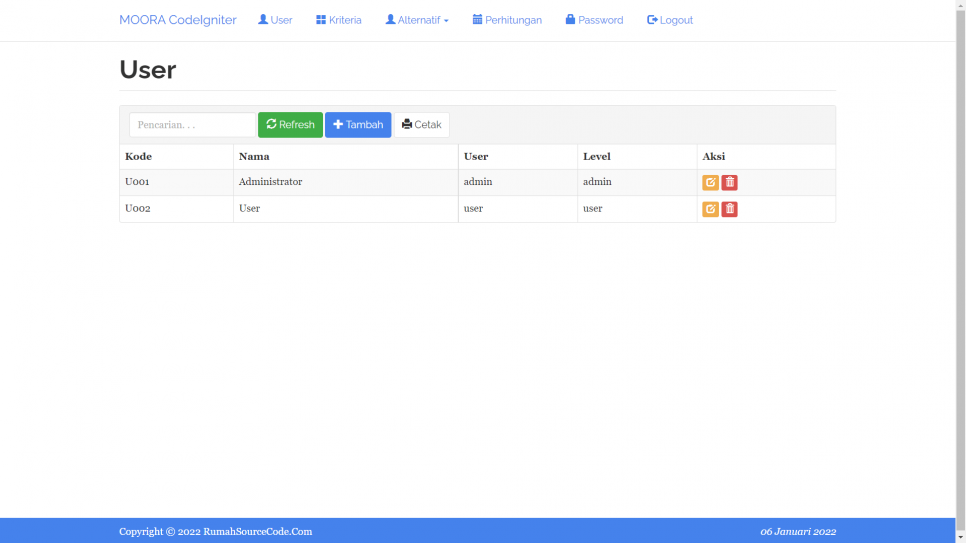
Task: Click the blue Tambah button
Action: point(358,125)
